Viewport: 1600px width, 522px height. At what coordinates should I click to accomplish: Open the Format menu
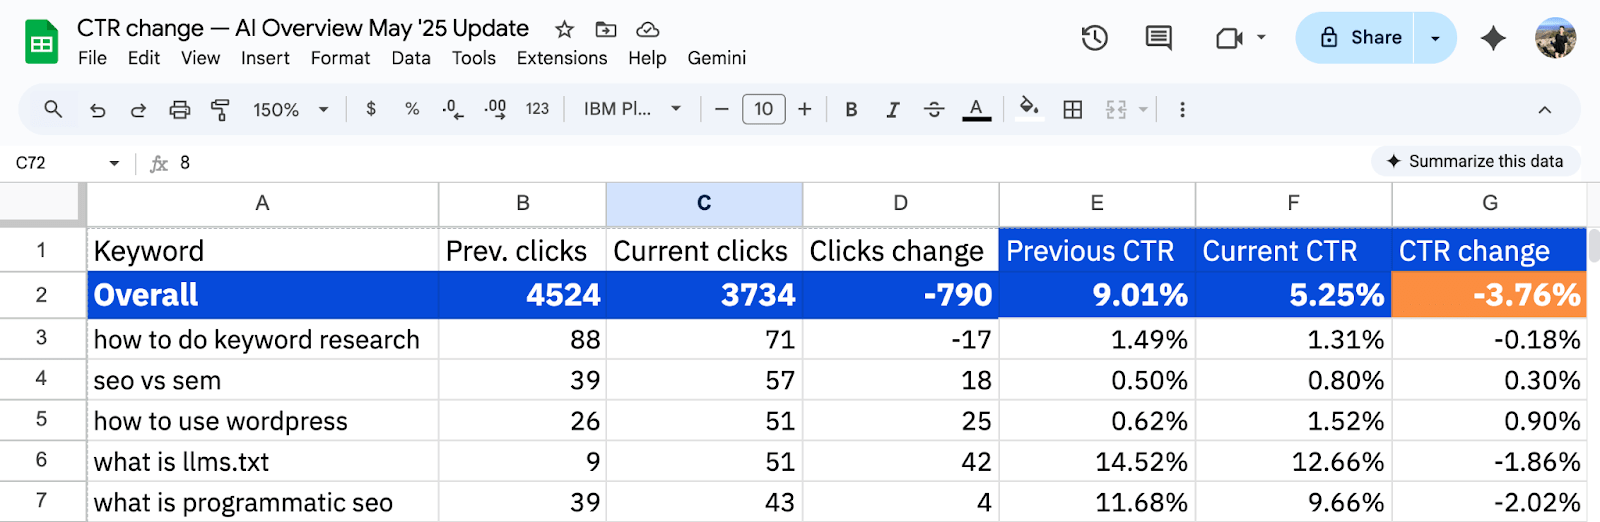[340, 58]
